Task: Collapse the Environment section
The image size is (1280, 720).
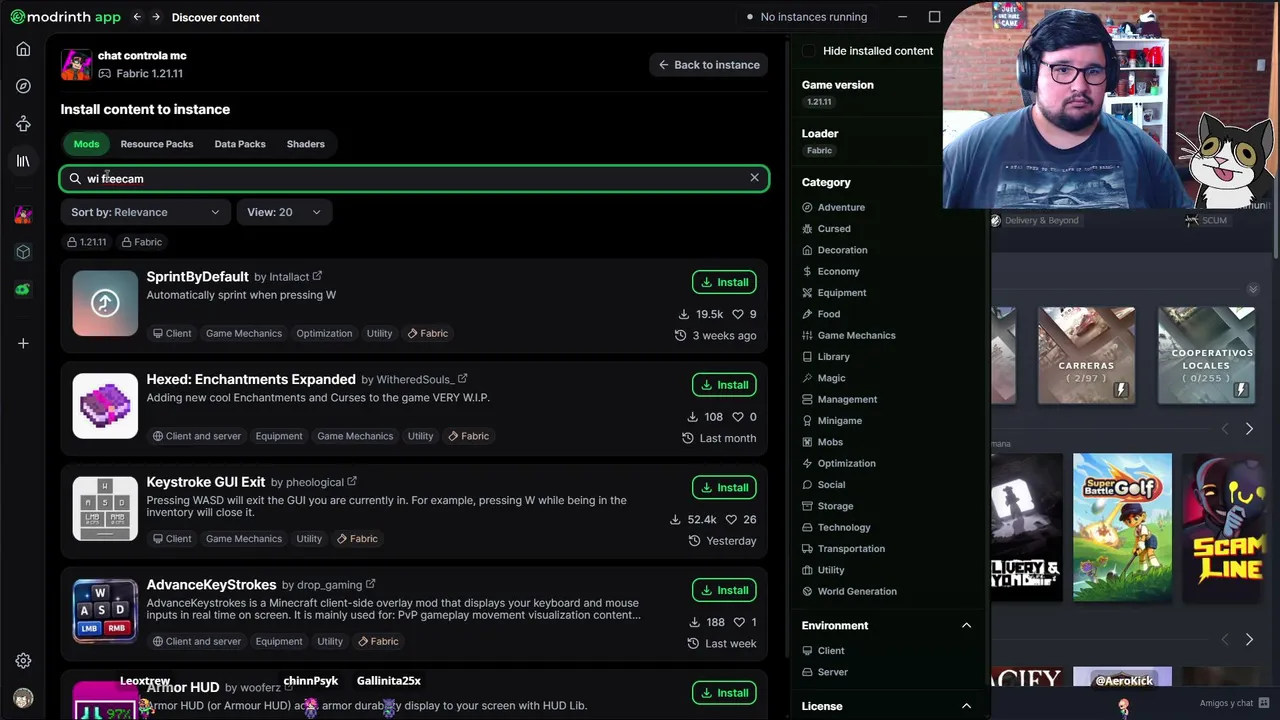Action: [966, 626]
